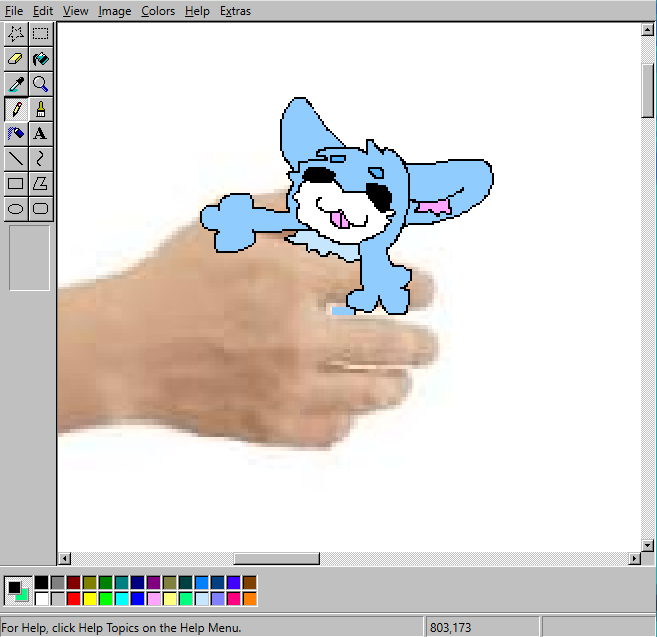Select the Pencil tool

pos(16,109)
